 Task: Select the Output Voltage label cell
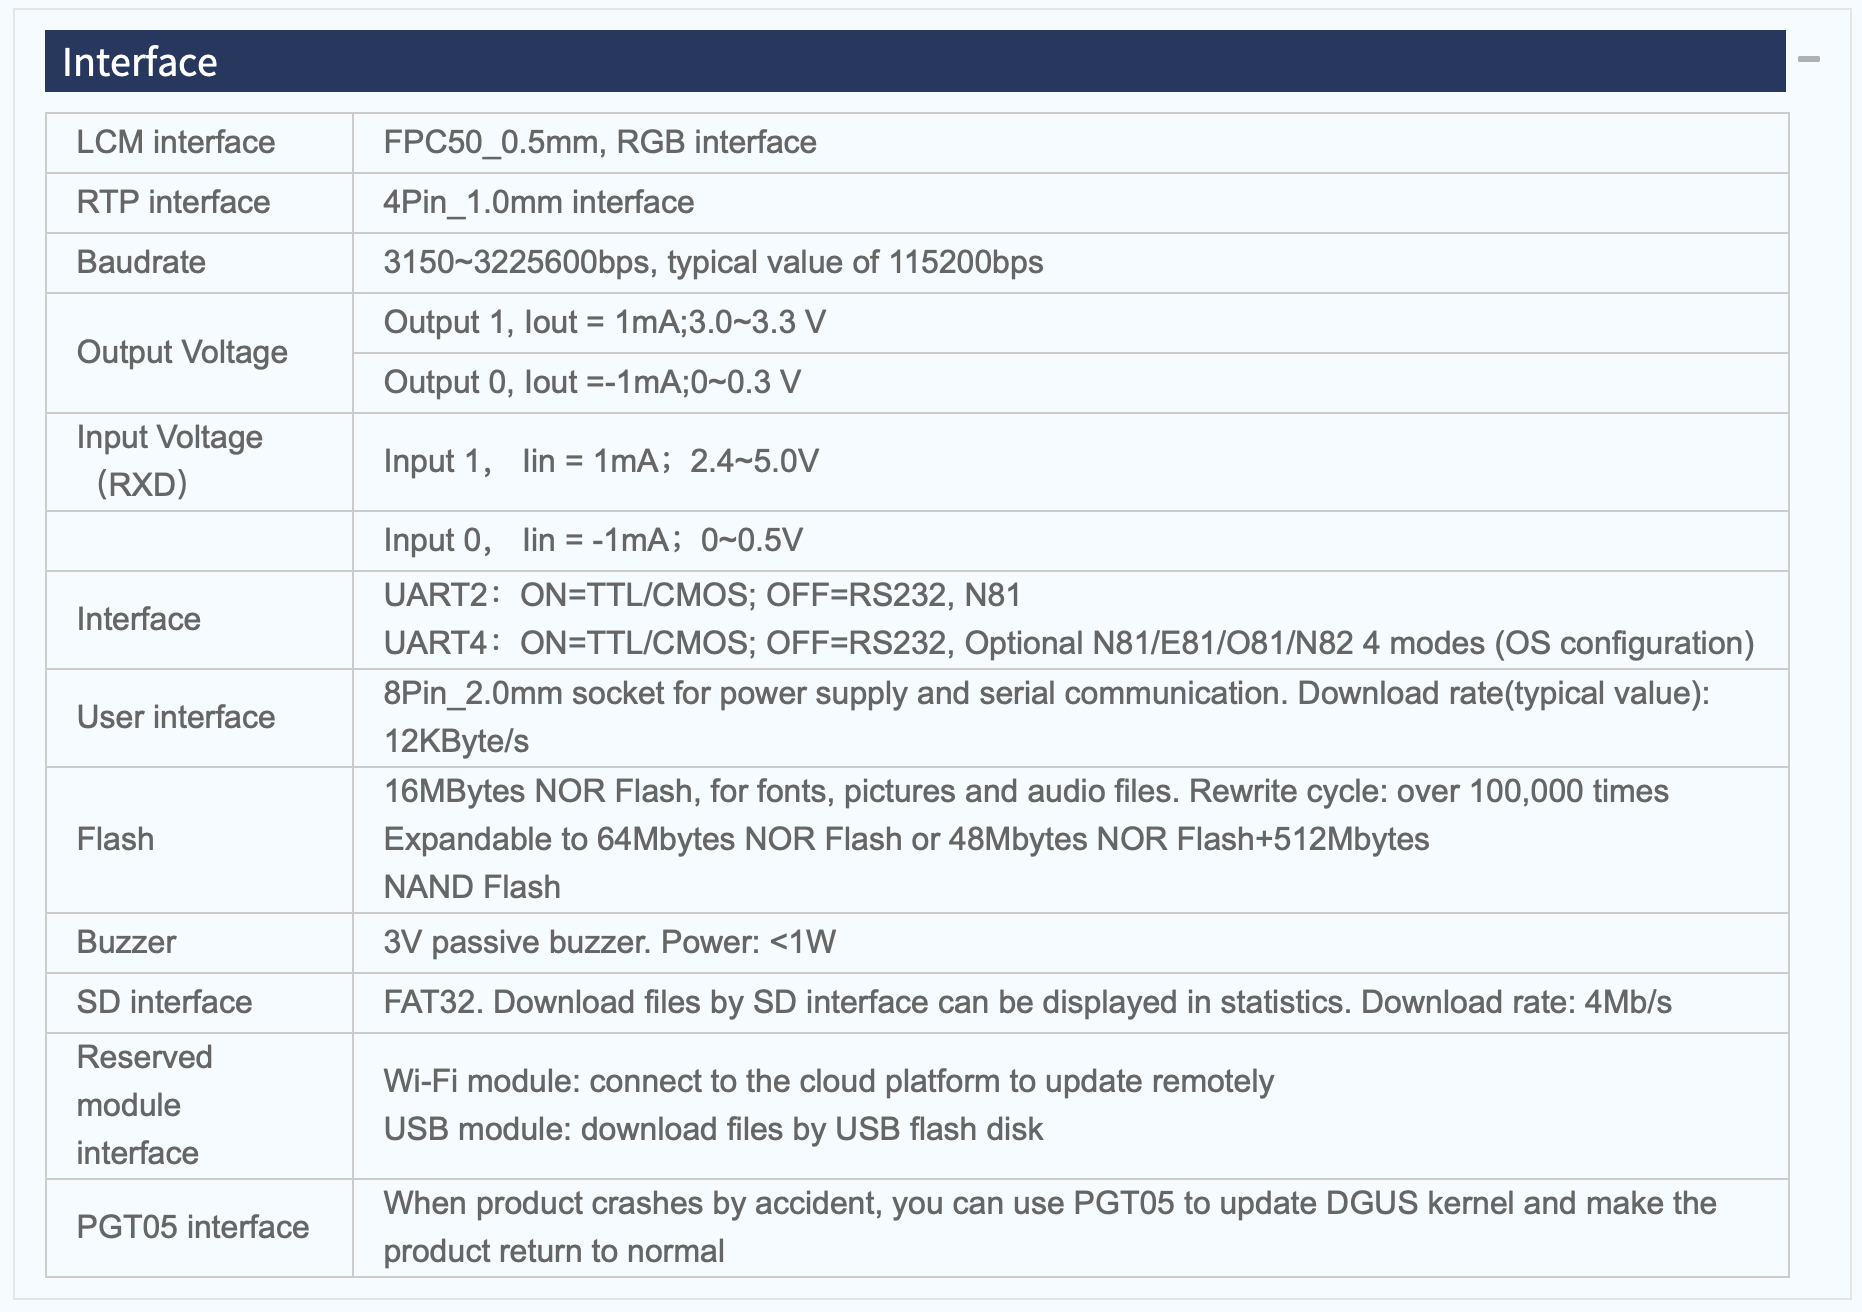(x=199, y=353)
